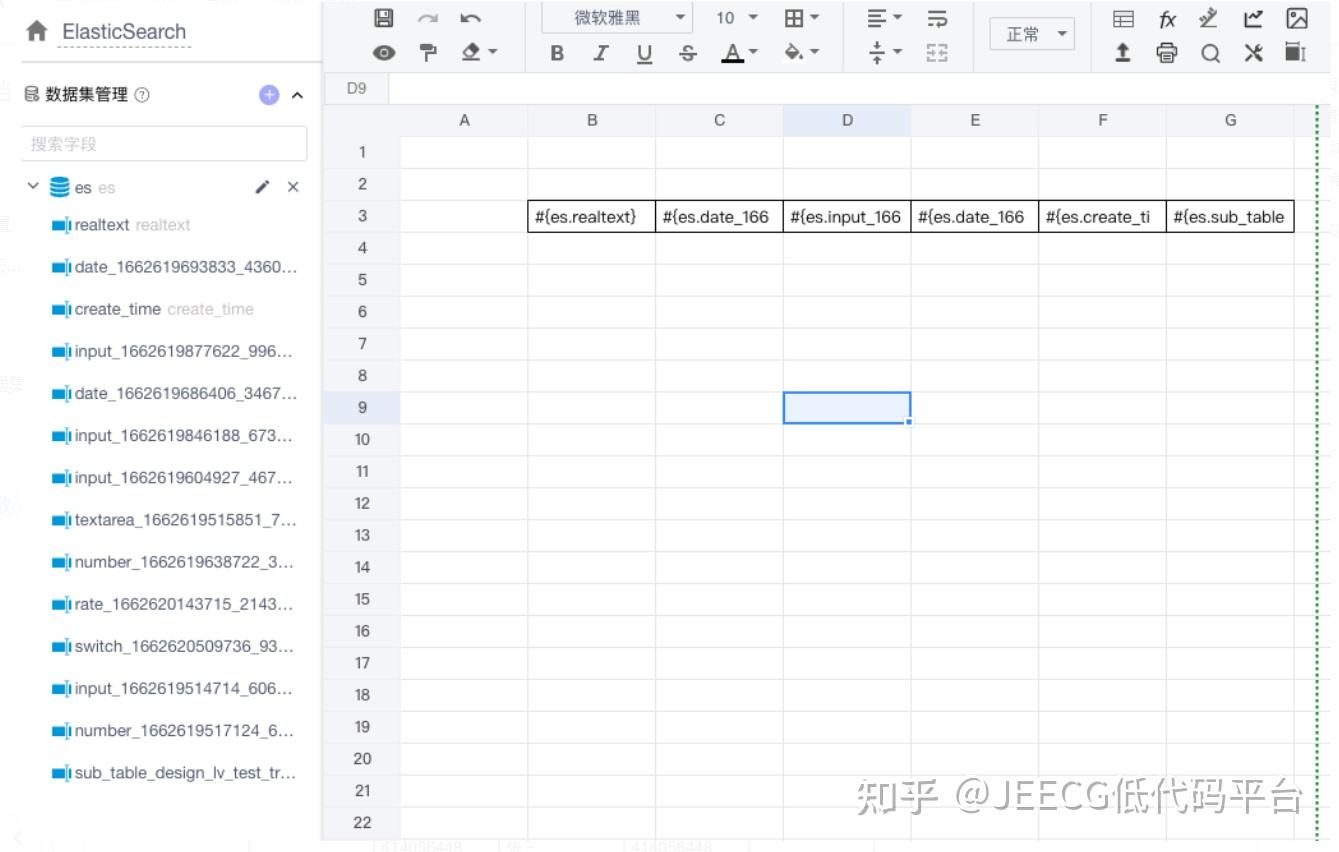The width and height of the screenshot is (1339, 852).
Task: Select the switch_1662620509736 field
Action: coord(172,646)
